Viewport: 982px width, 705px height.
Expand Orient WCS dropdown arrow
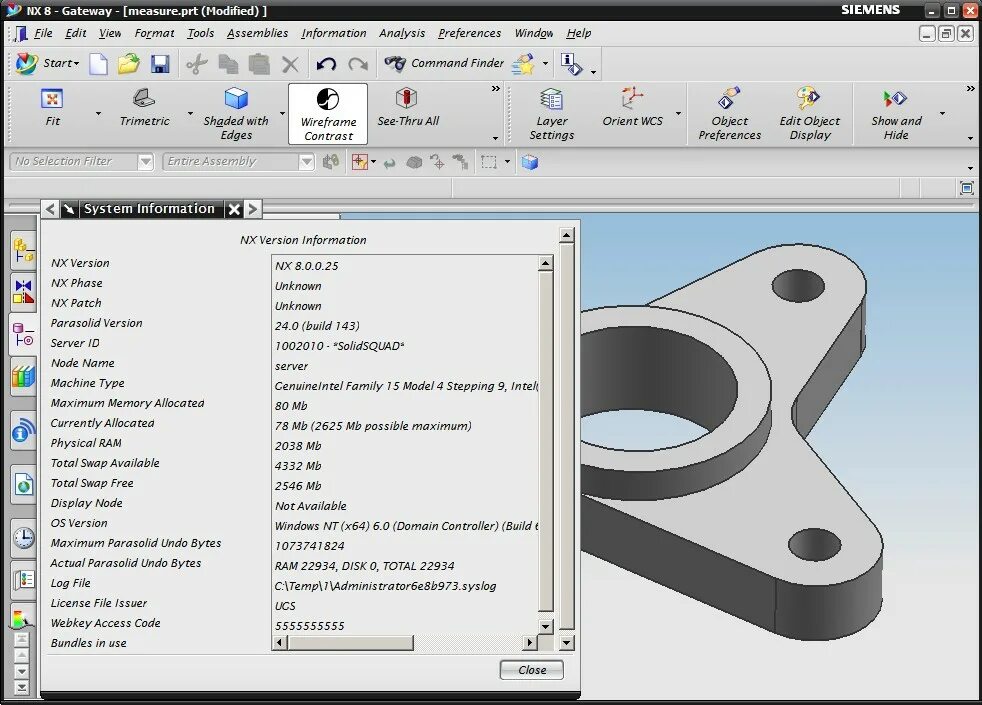[679, 113]
